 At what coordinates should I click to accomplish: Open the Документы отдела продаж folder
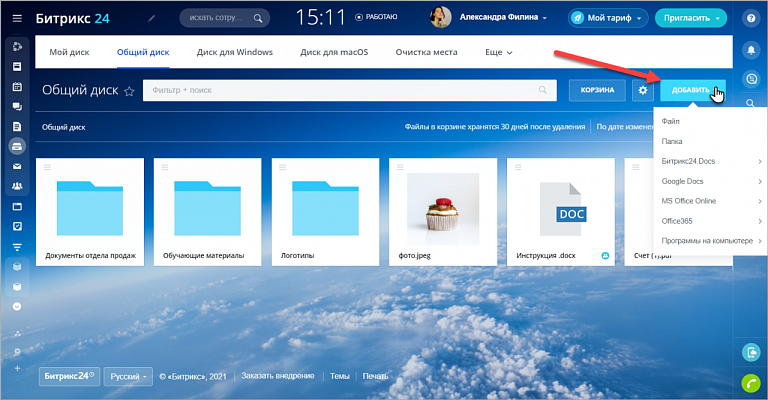90,212
